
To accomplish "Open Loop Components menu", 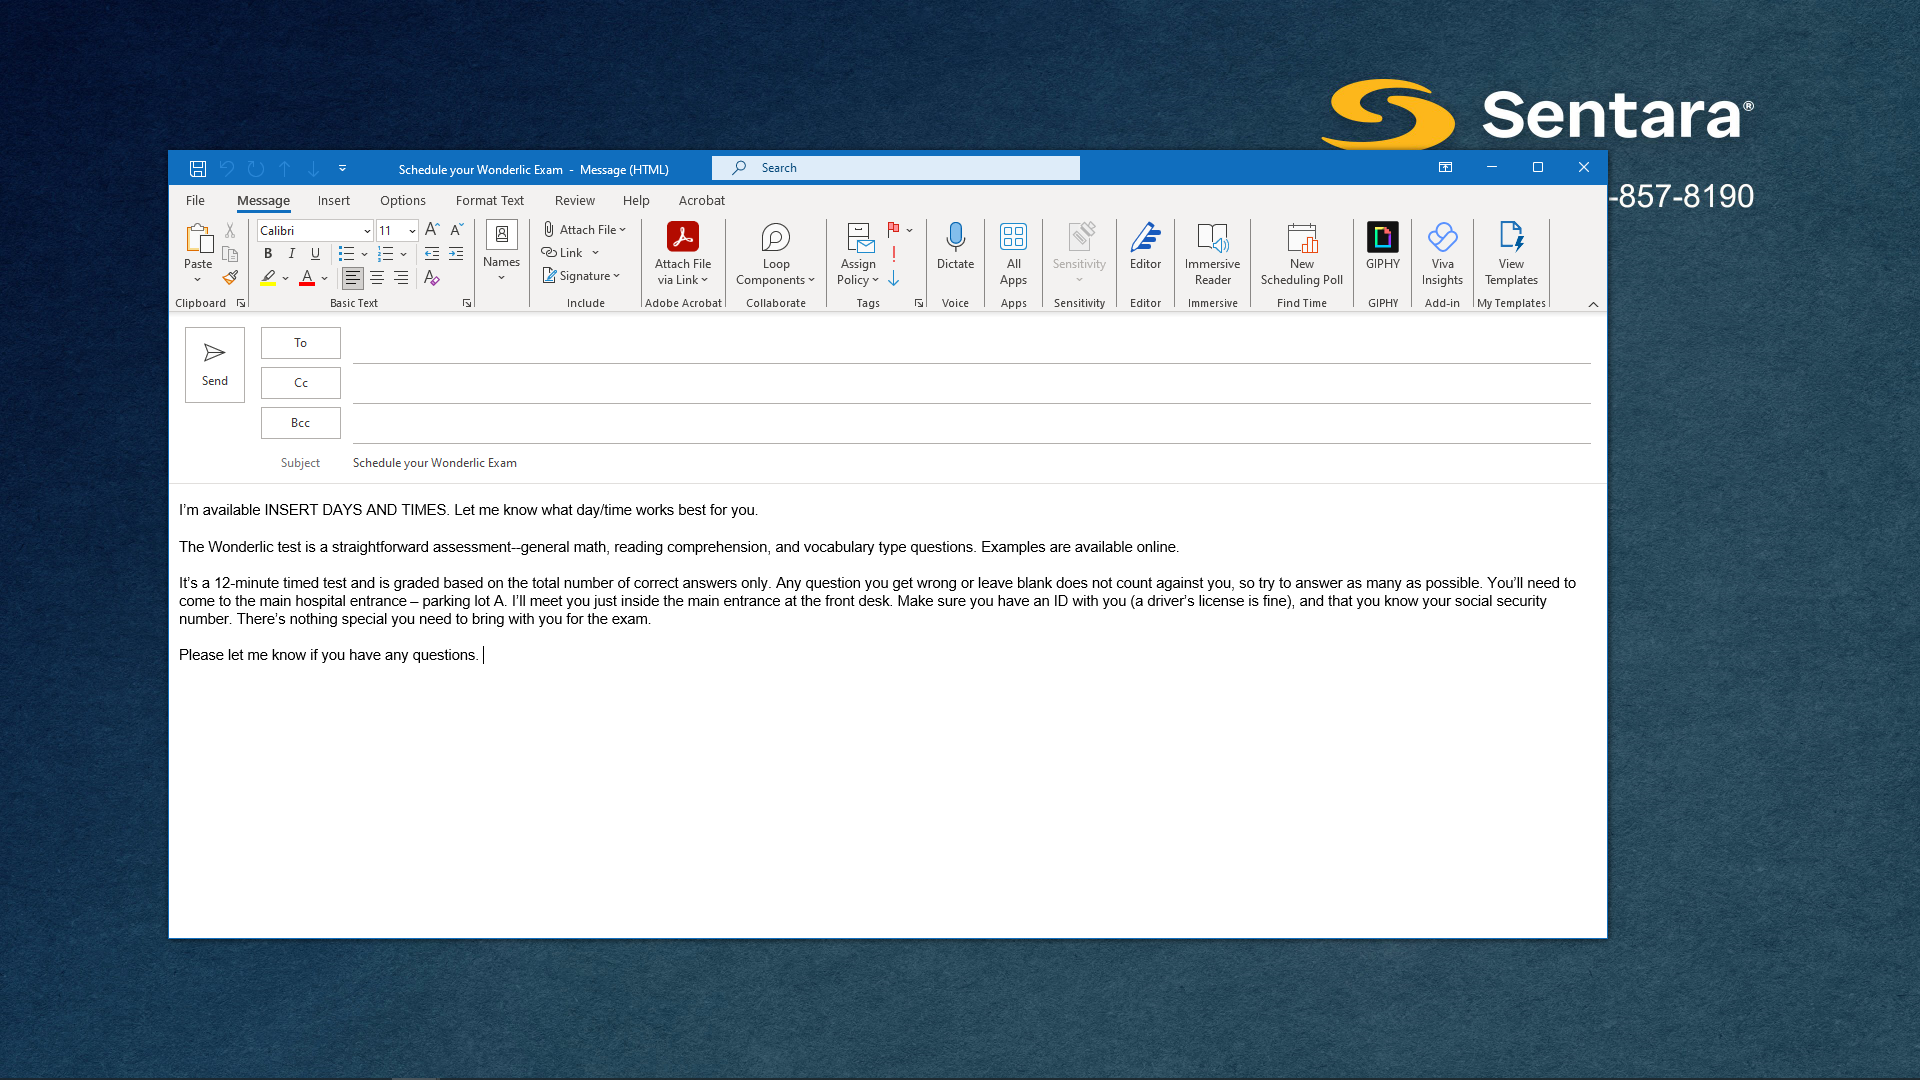I will pos(776,253).
